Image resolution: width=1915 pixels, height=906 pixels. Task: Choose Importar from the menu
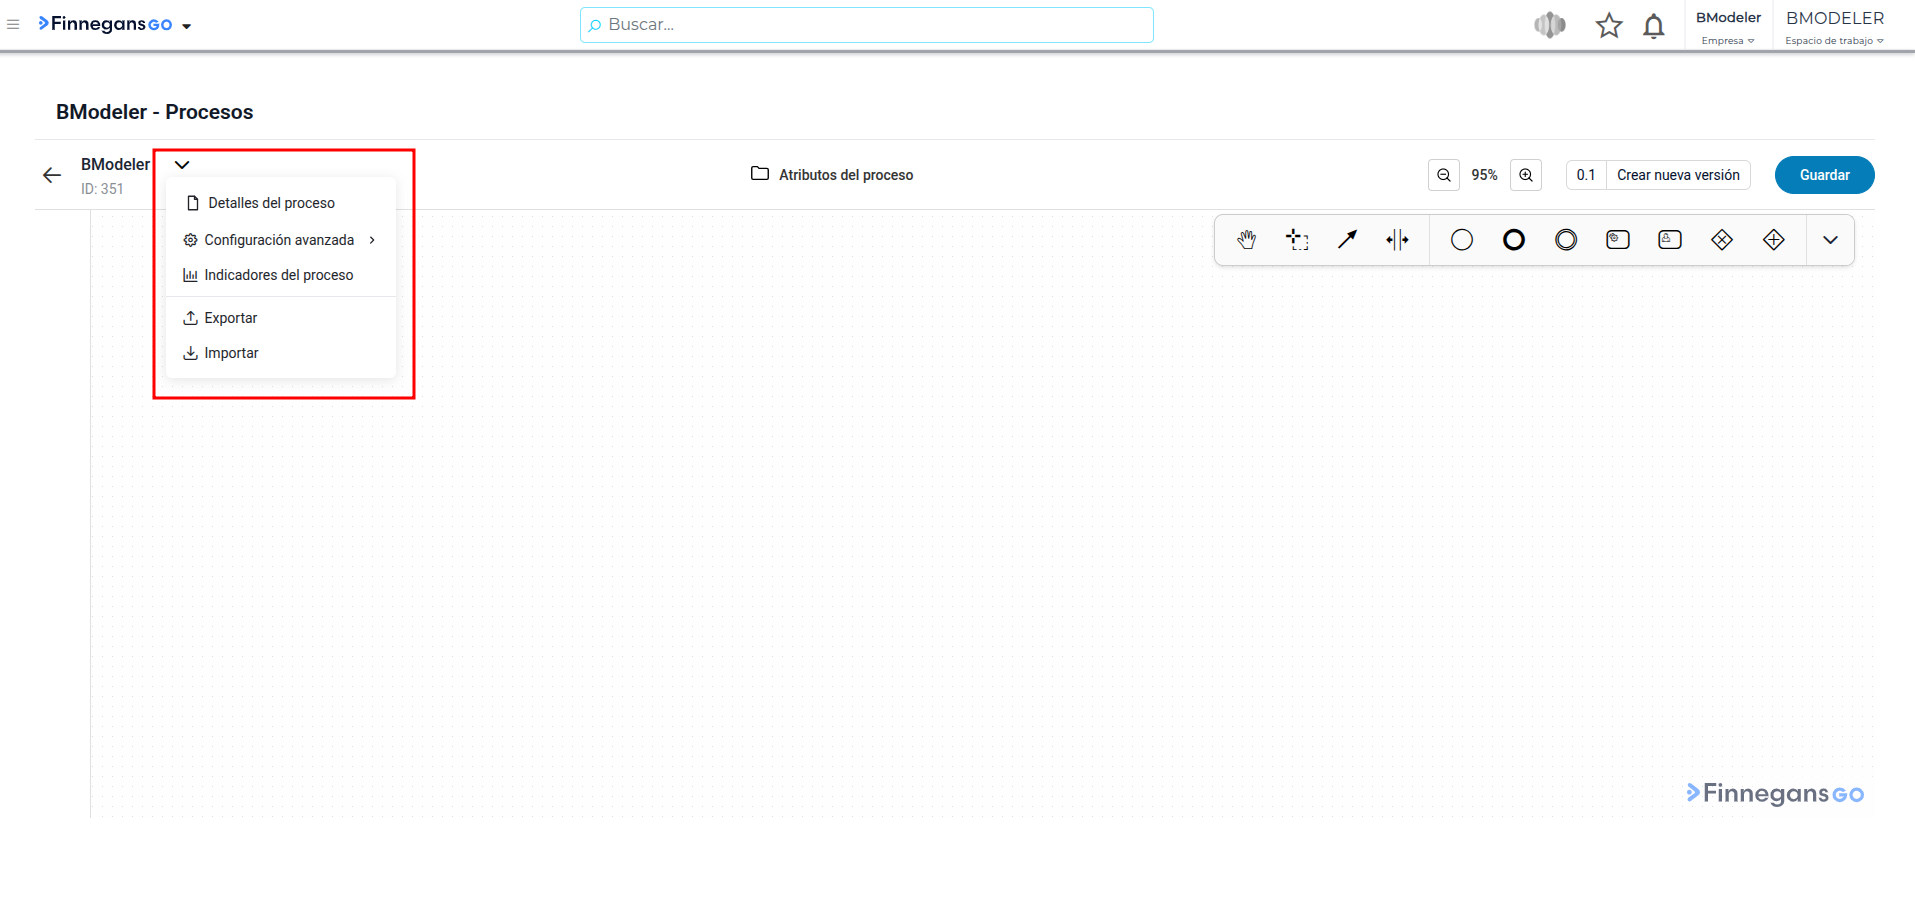[x=281, y=353]
